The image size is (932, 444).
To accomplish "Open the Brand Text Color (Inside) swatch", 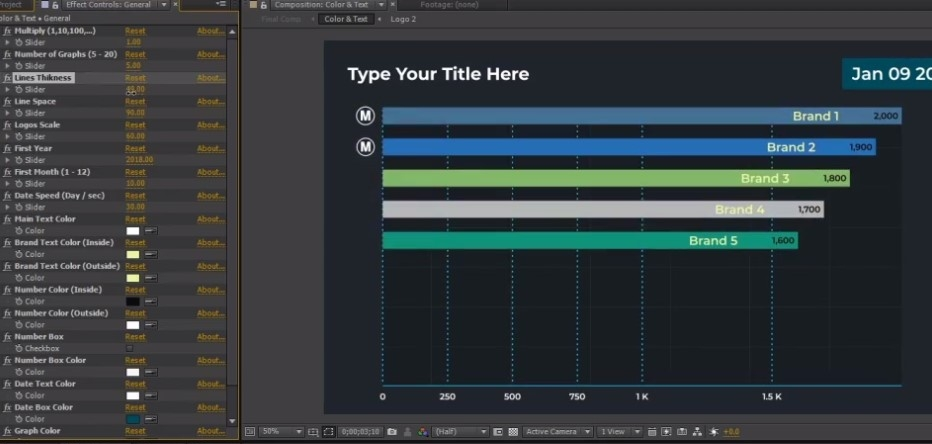I will point(133,255).
